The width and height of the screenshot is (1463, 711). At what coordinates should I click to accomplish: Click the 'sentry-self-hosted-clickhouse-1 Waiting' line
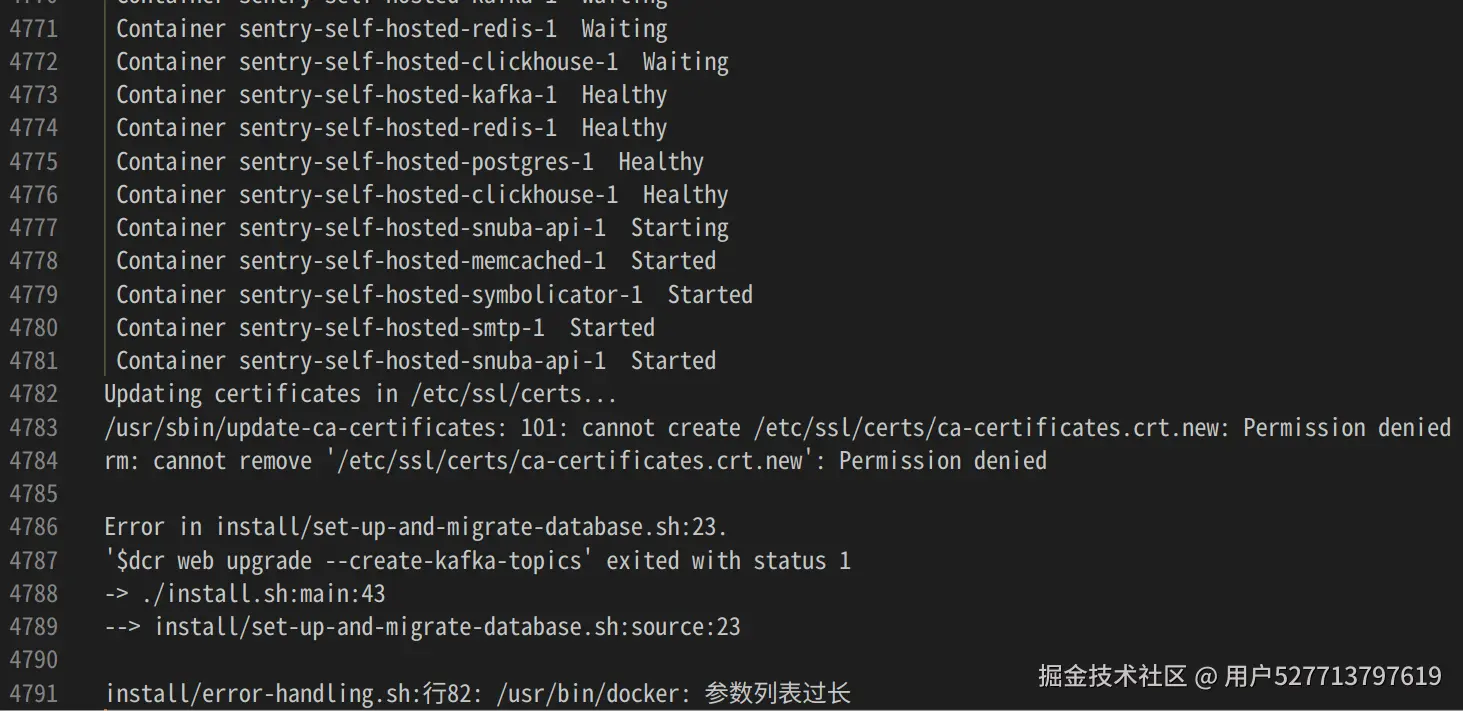[x=422, y=62]
